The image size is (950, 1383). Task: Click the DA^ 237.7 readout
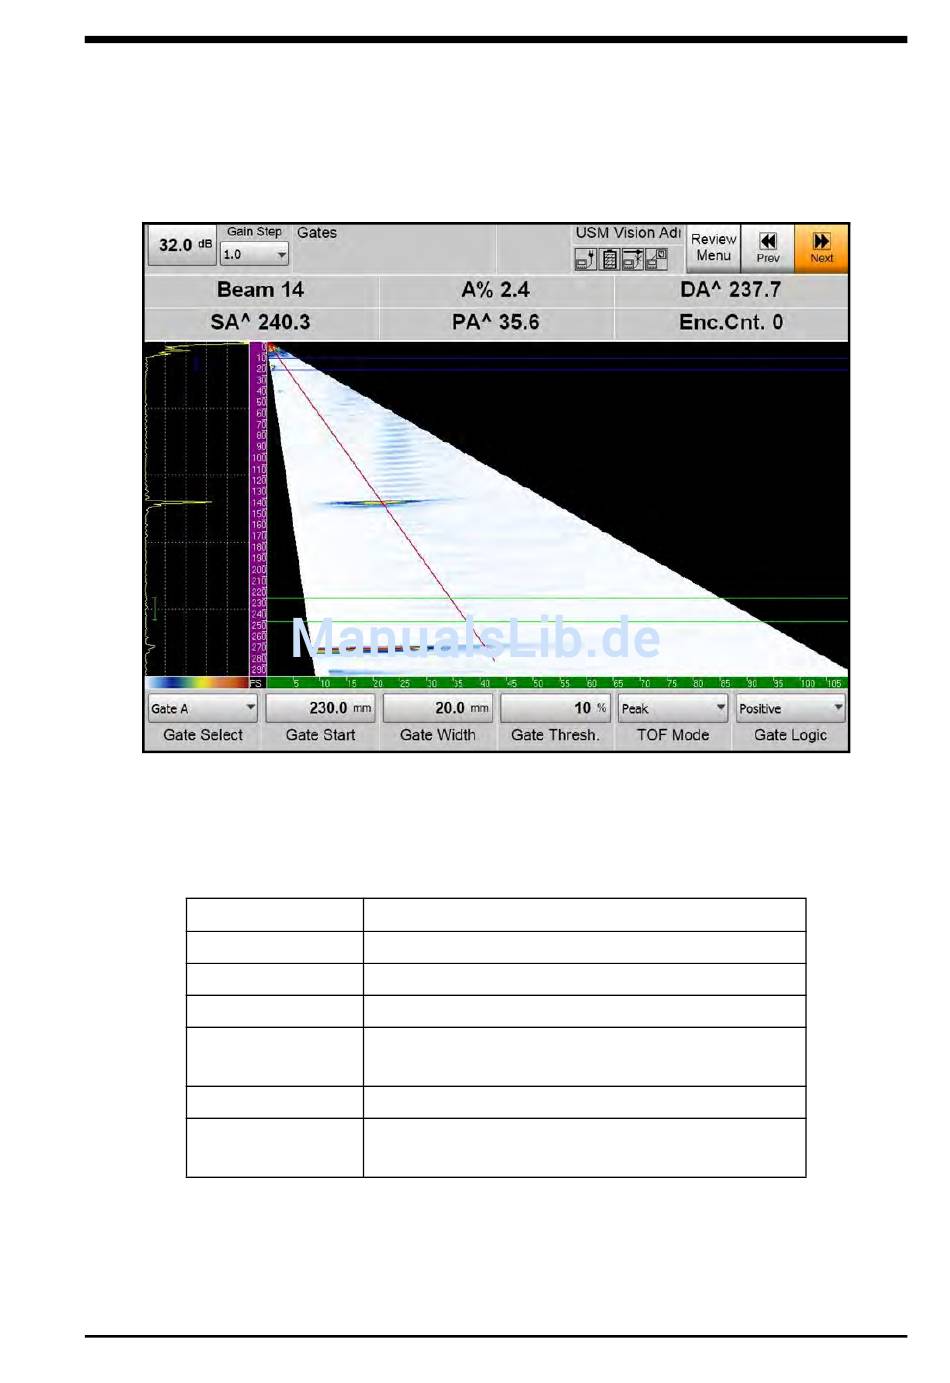(x=731, y=290)
